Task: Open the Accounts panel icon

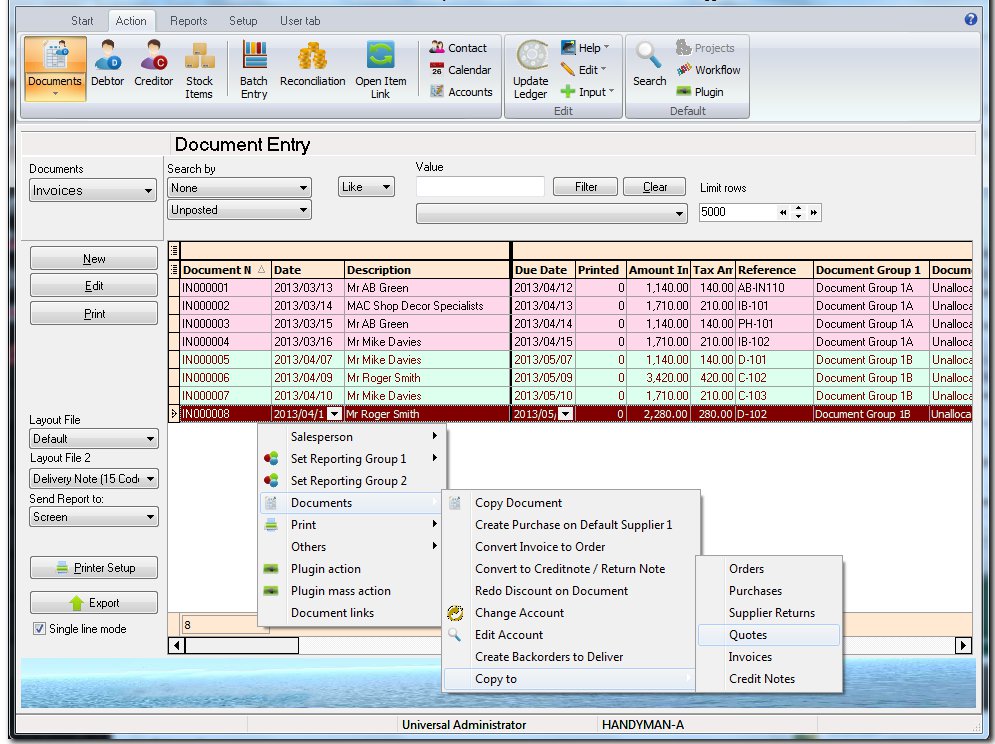Action: point(460,91)
